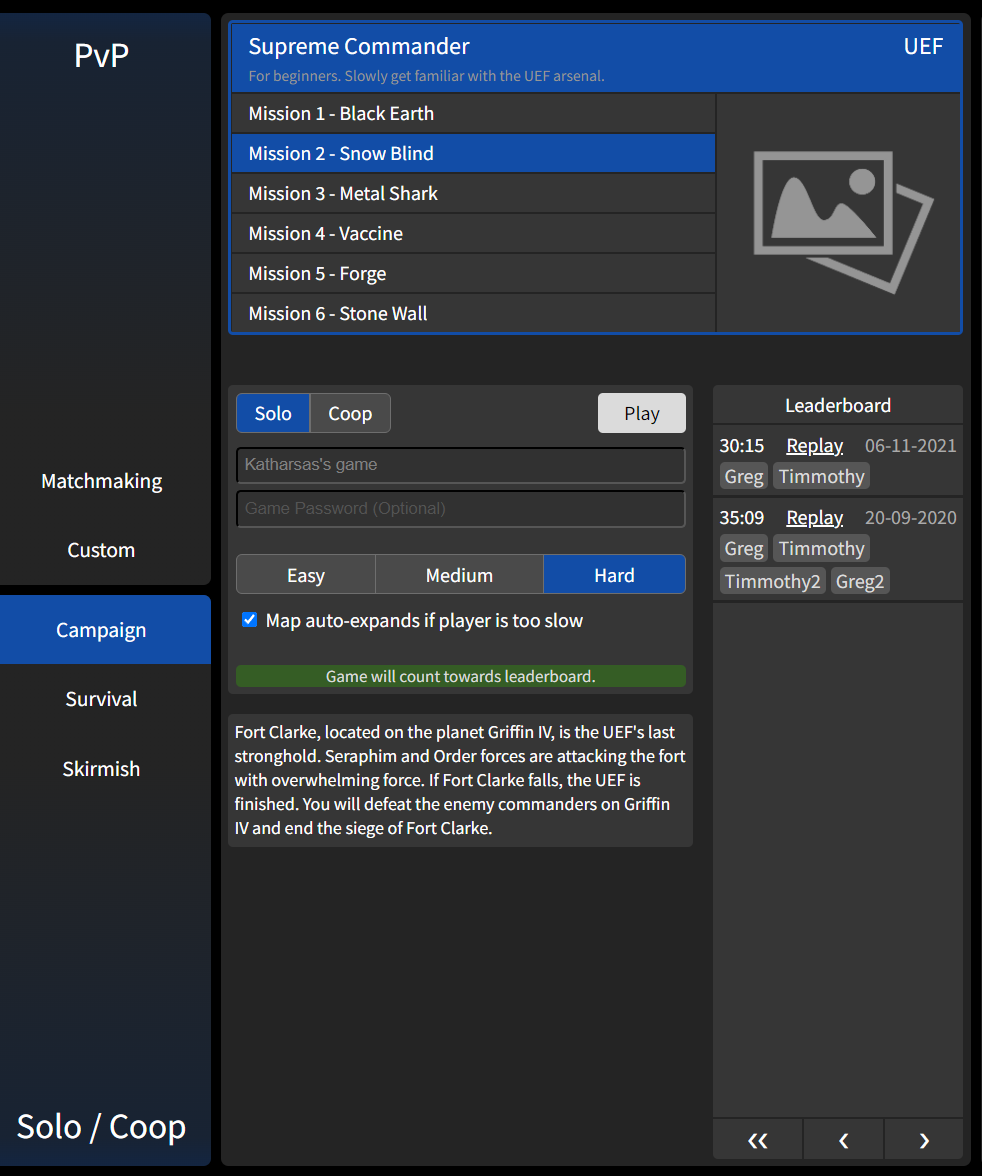Click Greg tag in the 30:15 entry
982x1176 pixels.
click(x=743, y=476)
